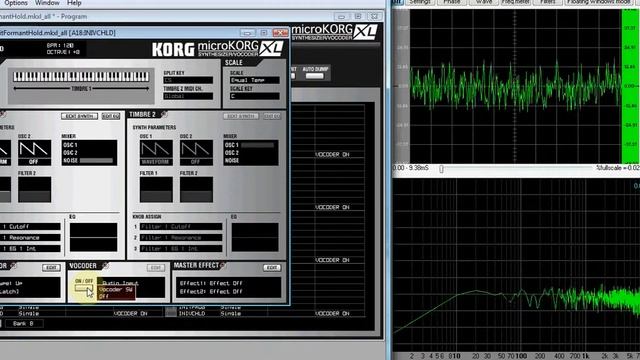
Task: Click the OCTAVE: +0 readout
Action: (x=63, y=52)
